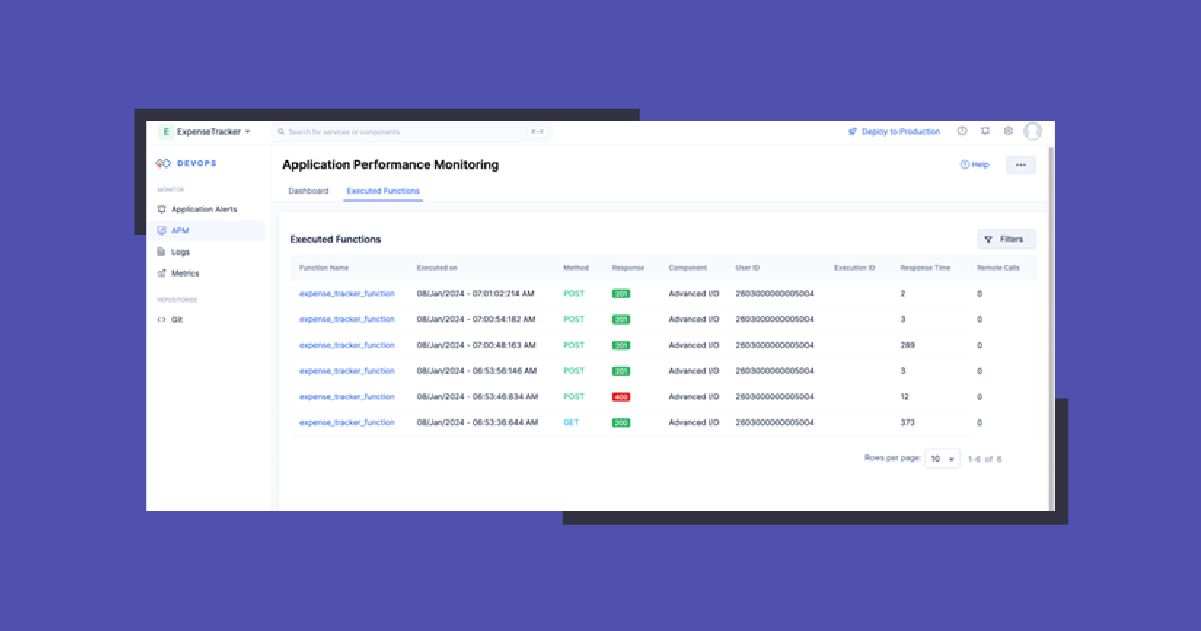Click the Function Name column header
The height and width of the screenshot is (631, 1201).
[324, 268]
